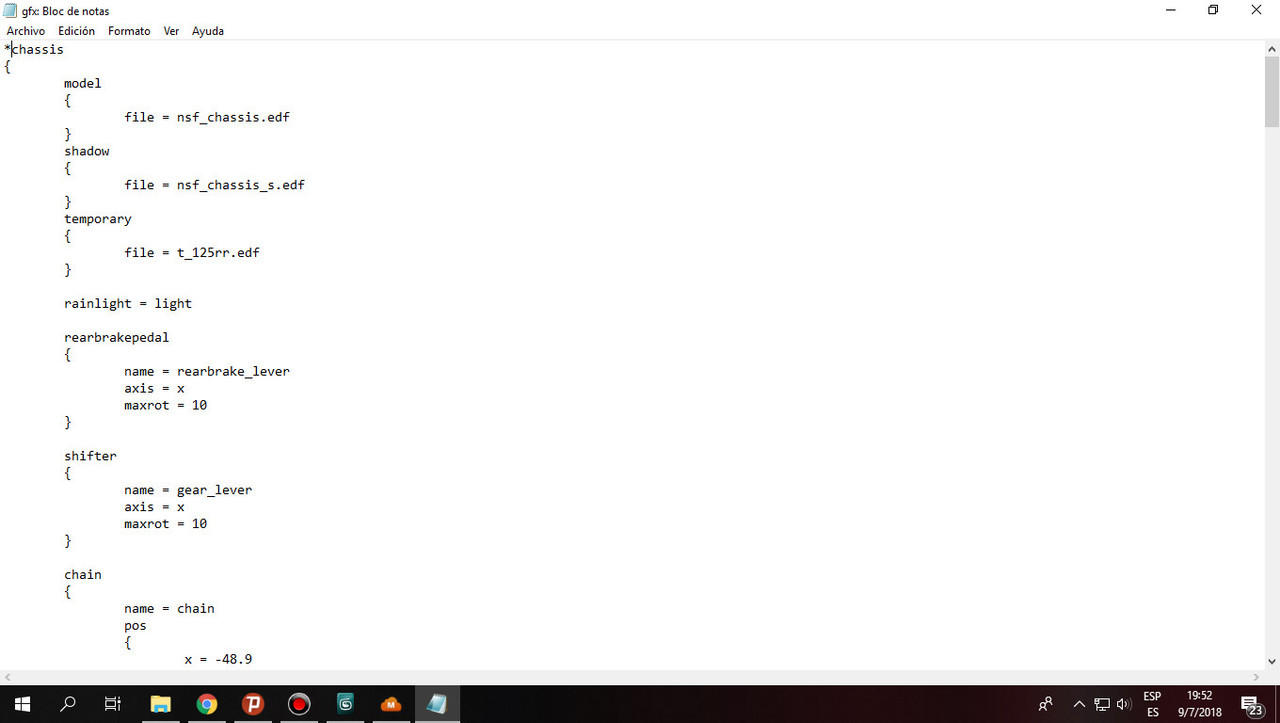Open the teal G6 app in taskbar
Viewport: 1280px width, 723px height.
pyautogui.click(x=345, y=704)
